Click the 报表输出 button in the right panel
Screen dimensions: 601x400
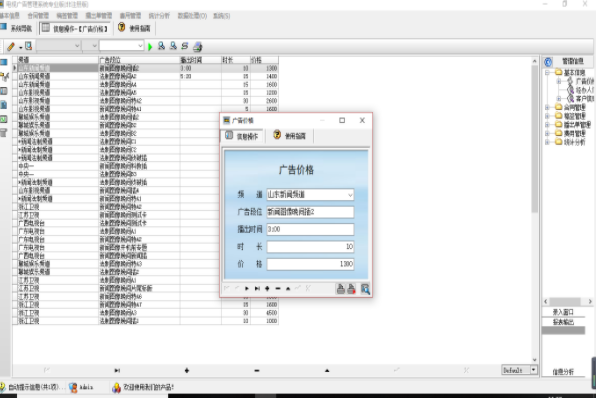[x=563, y=322]
